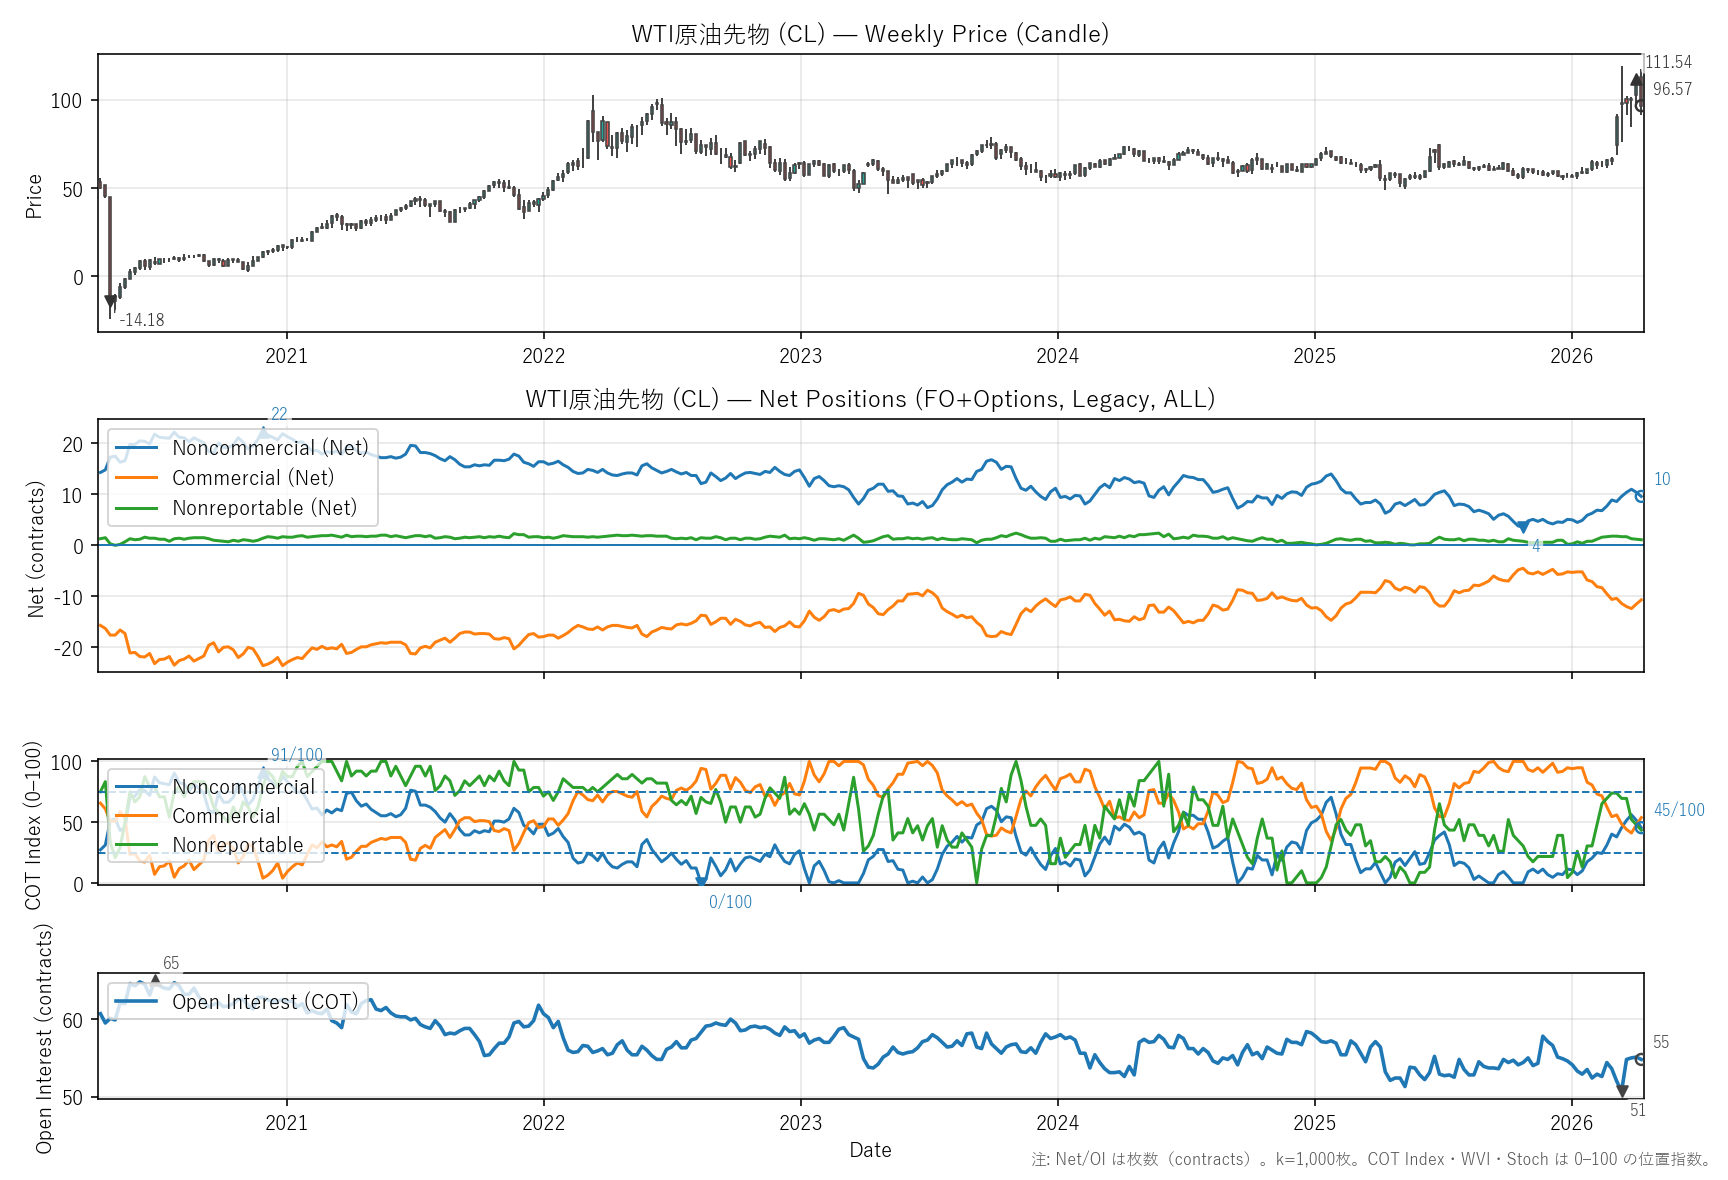Image resolution: width=1728 pixels, height=1180 pixels.
Task: Click the down-triangle marker at the -14.18 price low
Action: point(110,301)
